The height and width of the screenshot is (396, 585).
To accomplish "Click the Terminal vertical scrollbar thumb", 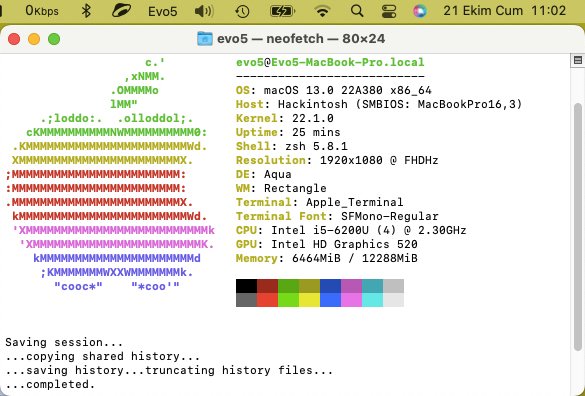I will pos(578,226).
